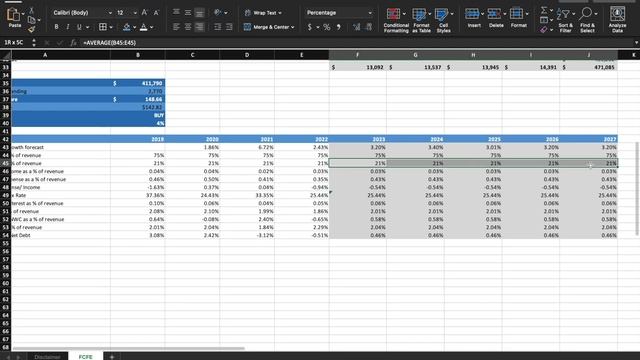Apply currency dollar format

309,27
